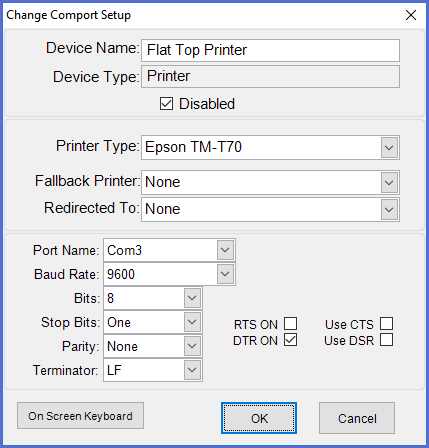Open the On Screen Keyboard
This screenshot has width=429, height=448.
tap(80, 416)
